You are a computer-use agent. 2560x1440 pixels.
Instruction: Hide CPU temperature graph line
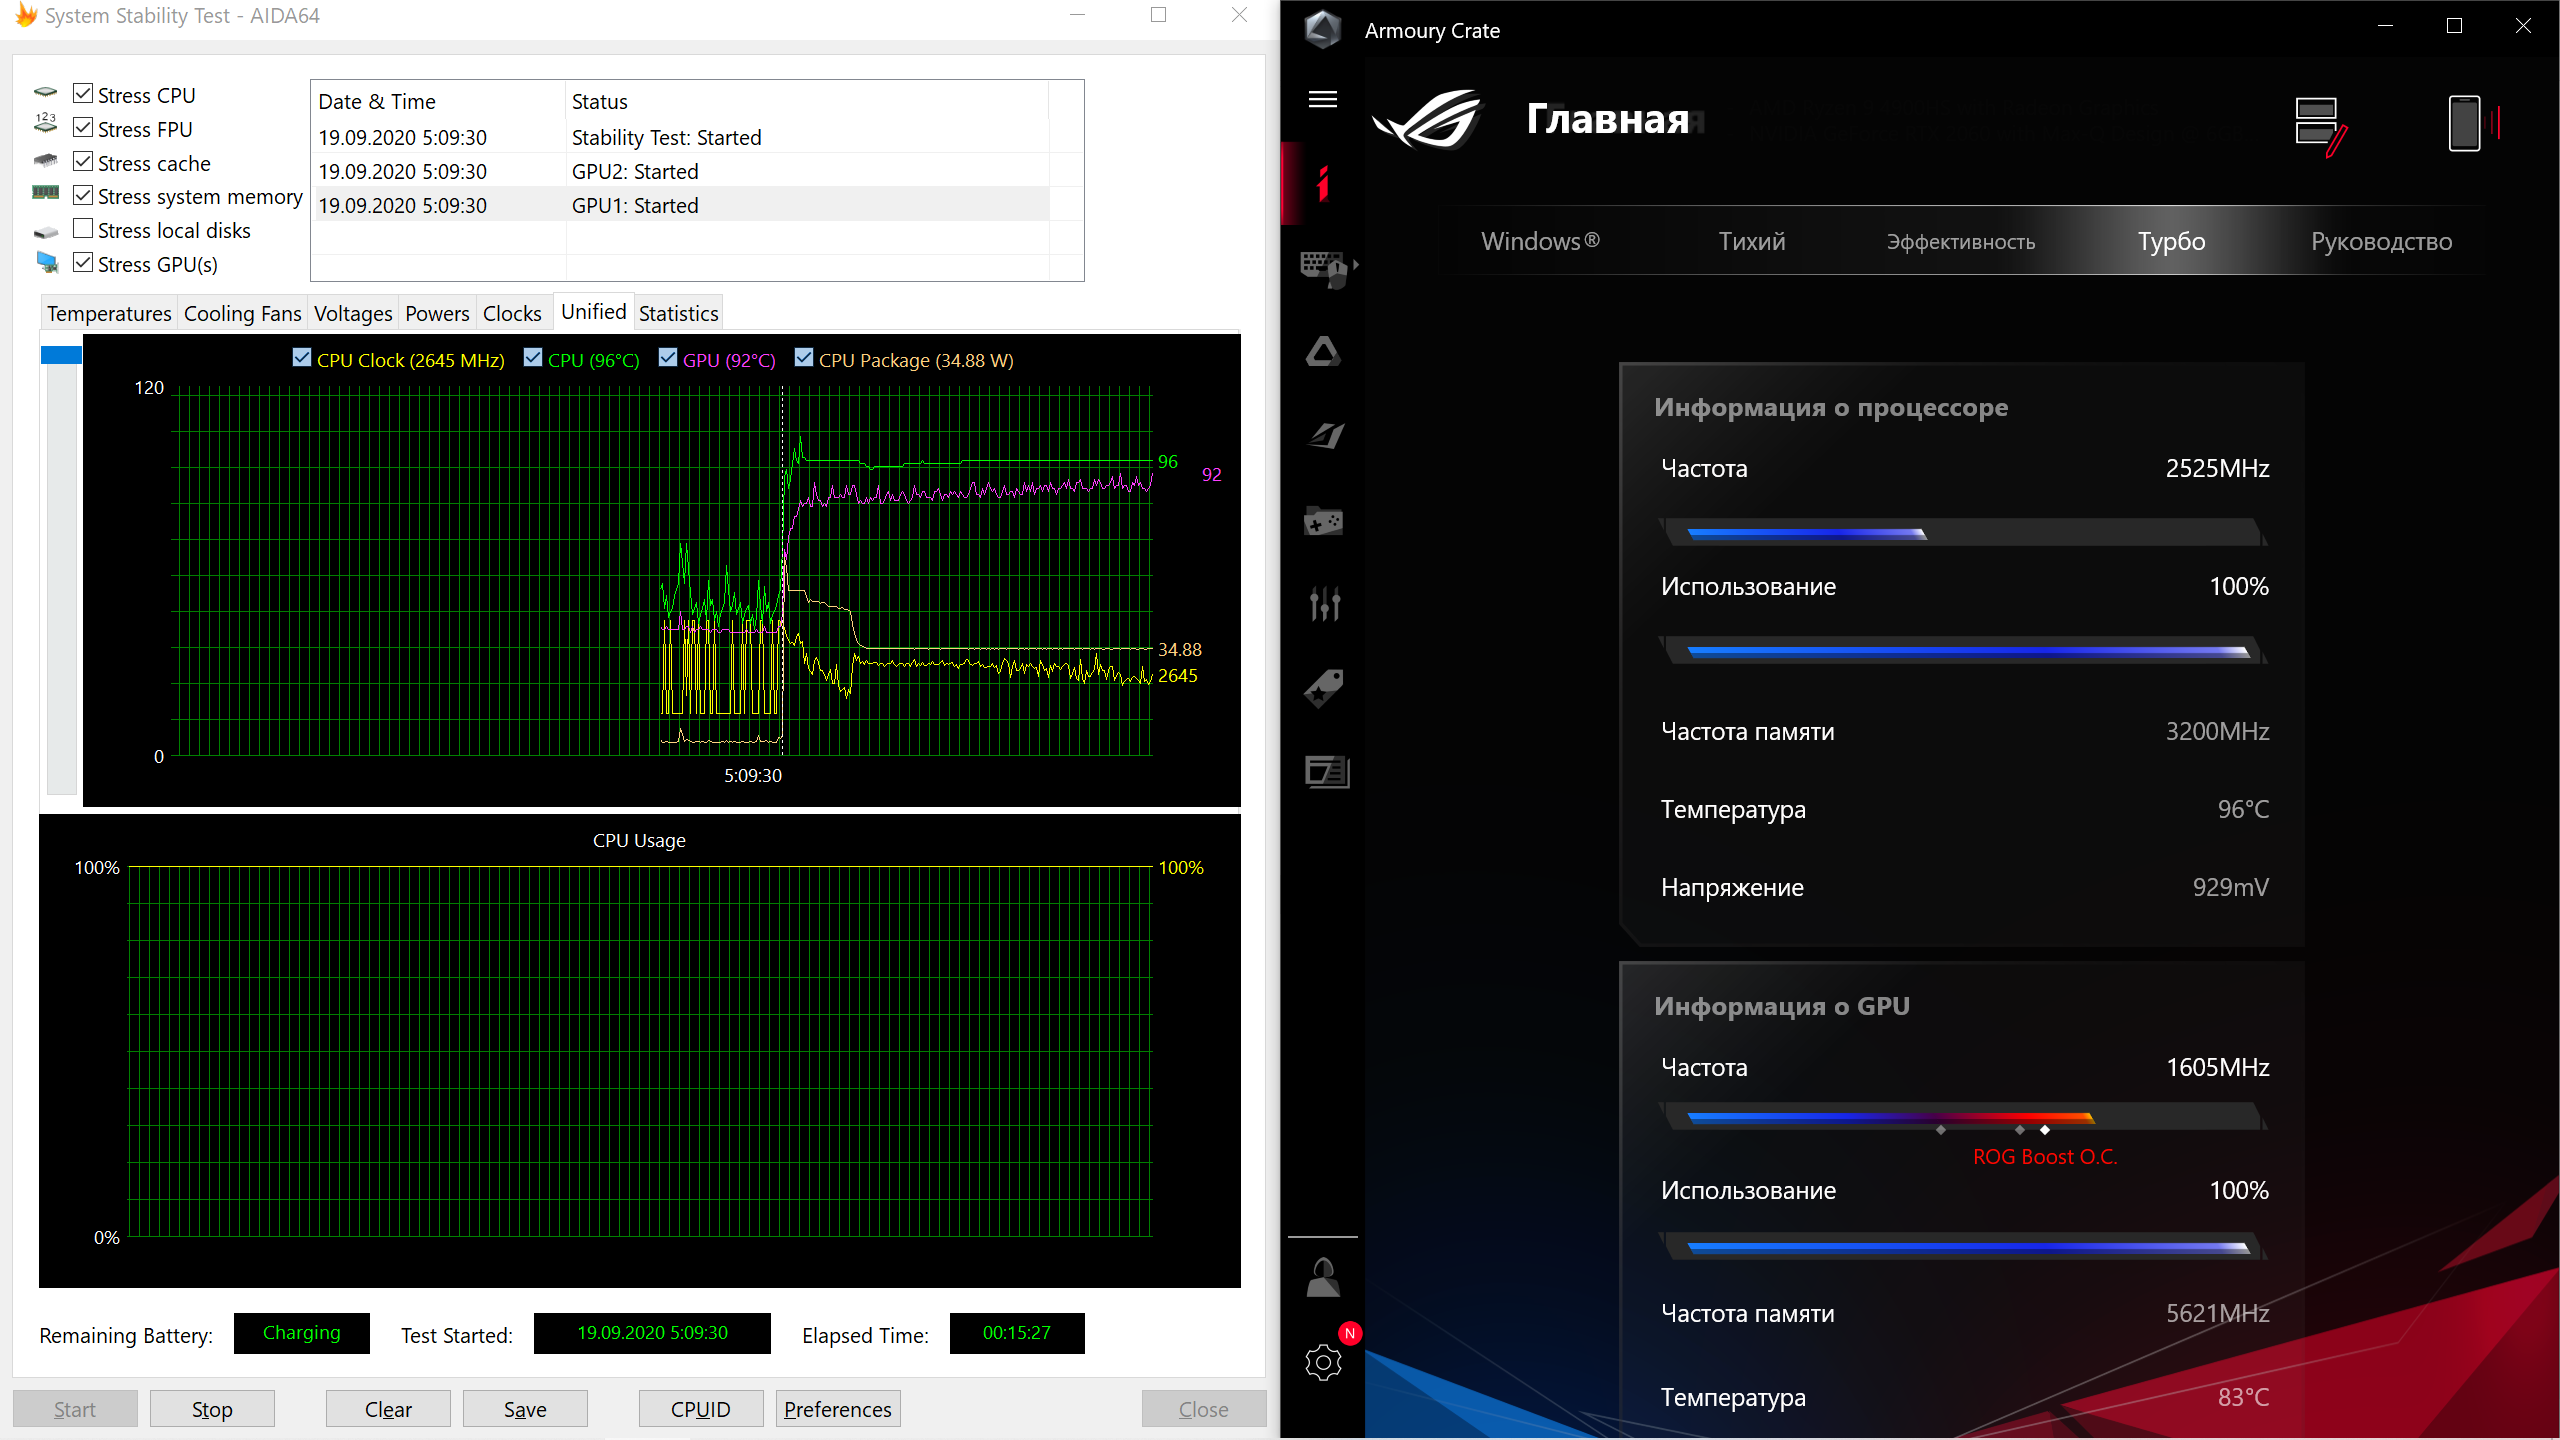coord(533,358)
